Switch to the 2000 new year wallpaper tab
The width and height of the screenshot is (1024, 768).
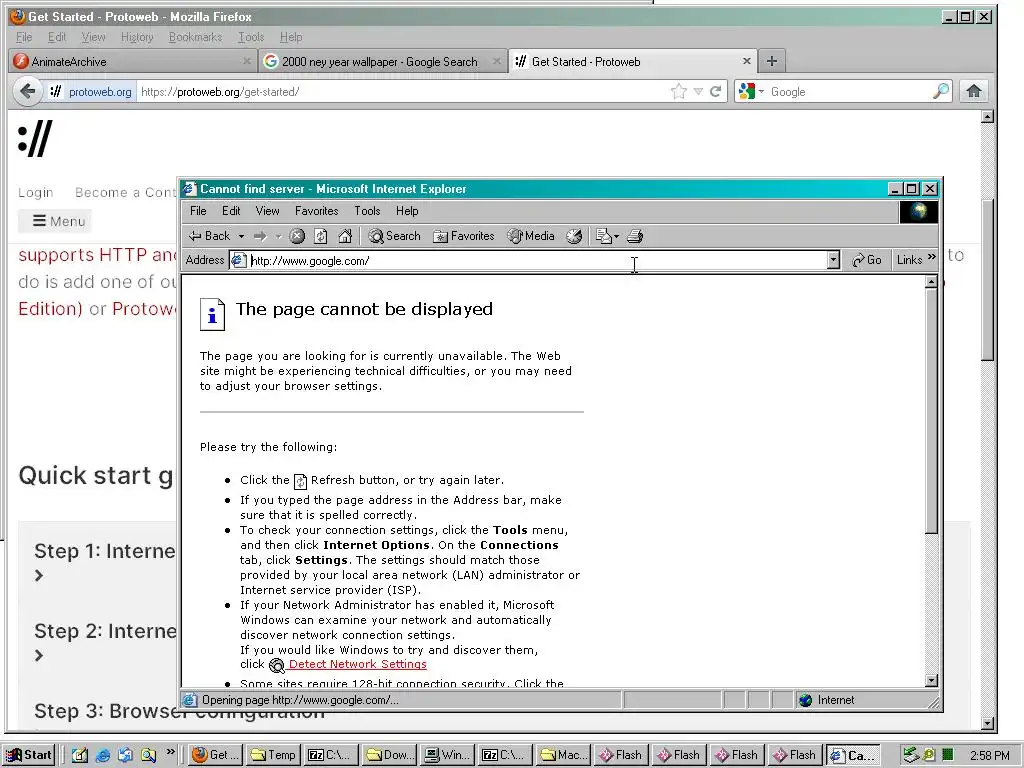tap(382, 61)
